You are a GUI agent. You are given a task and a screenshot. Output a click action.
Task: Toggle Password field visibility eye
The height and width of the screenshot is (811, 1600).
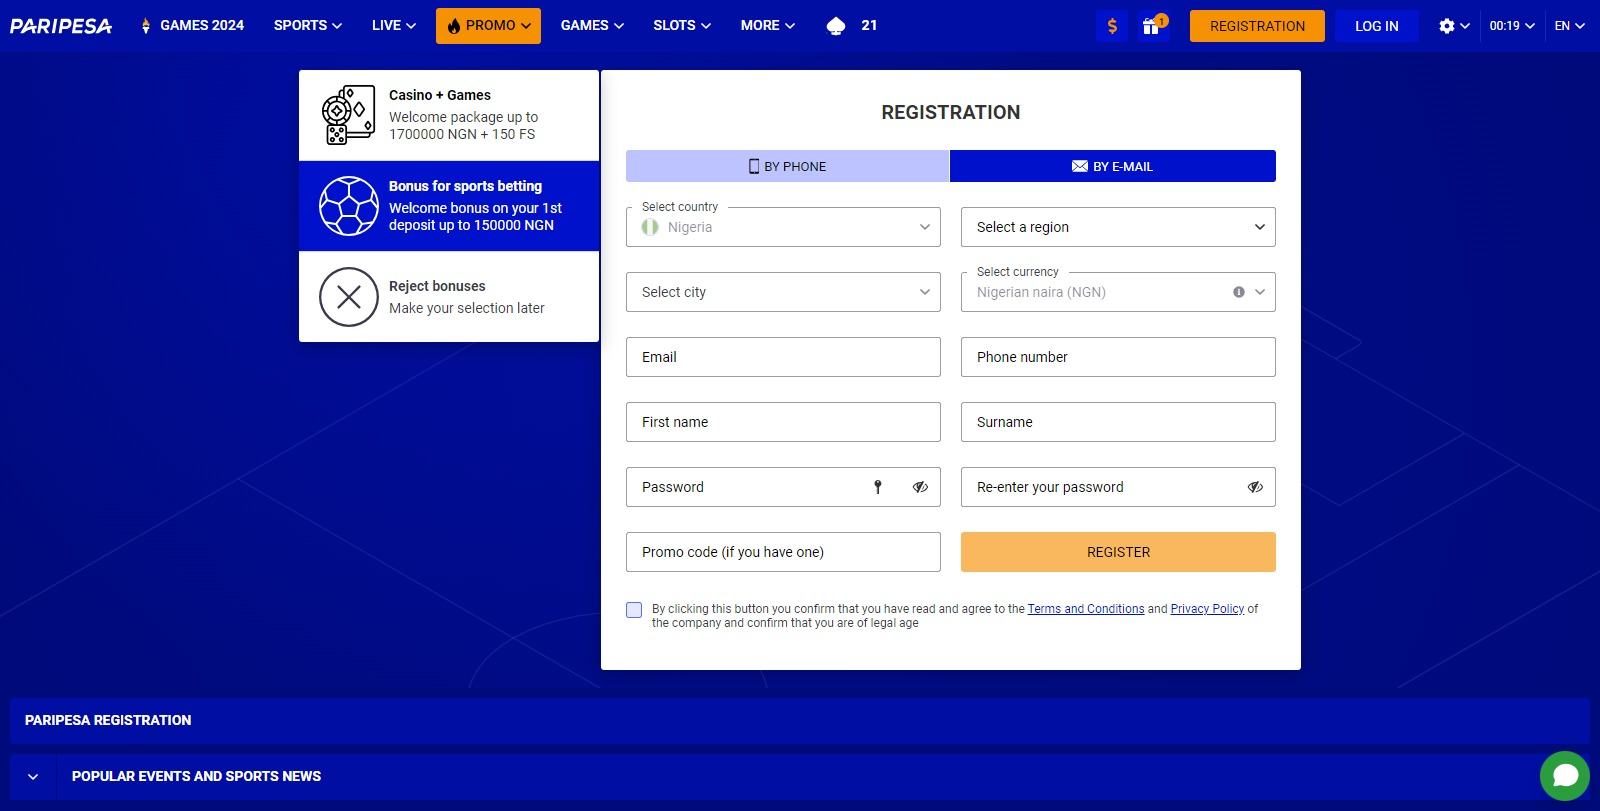(920, 487)
